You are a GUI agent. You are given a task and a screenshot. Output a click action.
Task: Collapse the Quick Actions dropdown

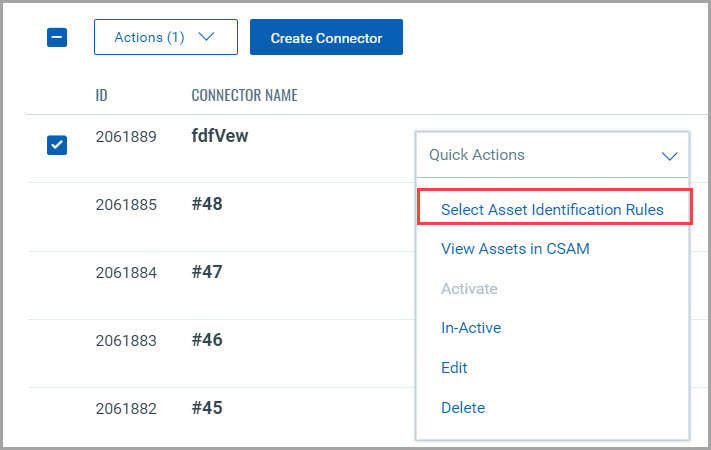click(x=552, y=155)
